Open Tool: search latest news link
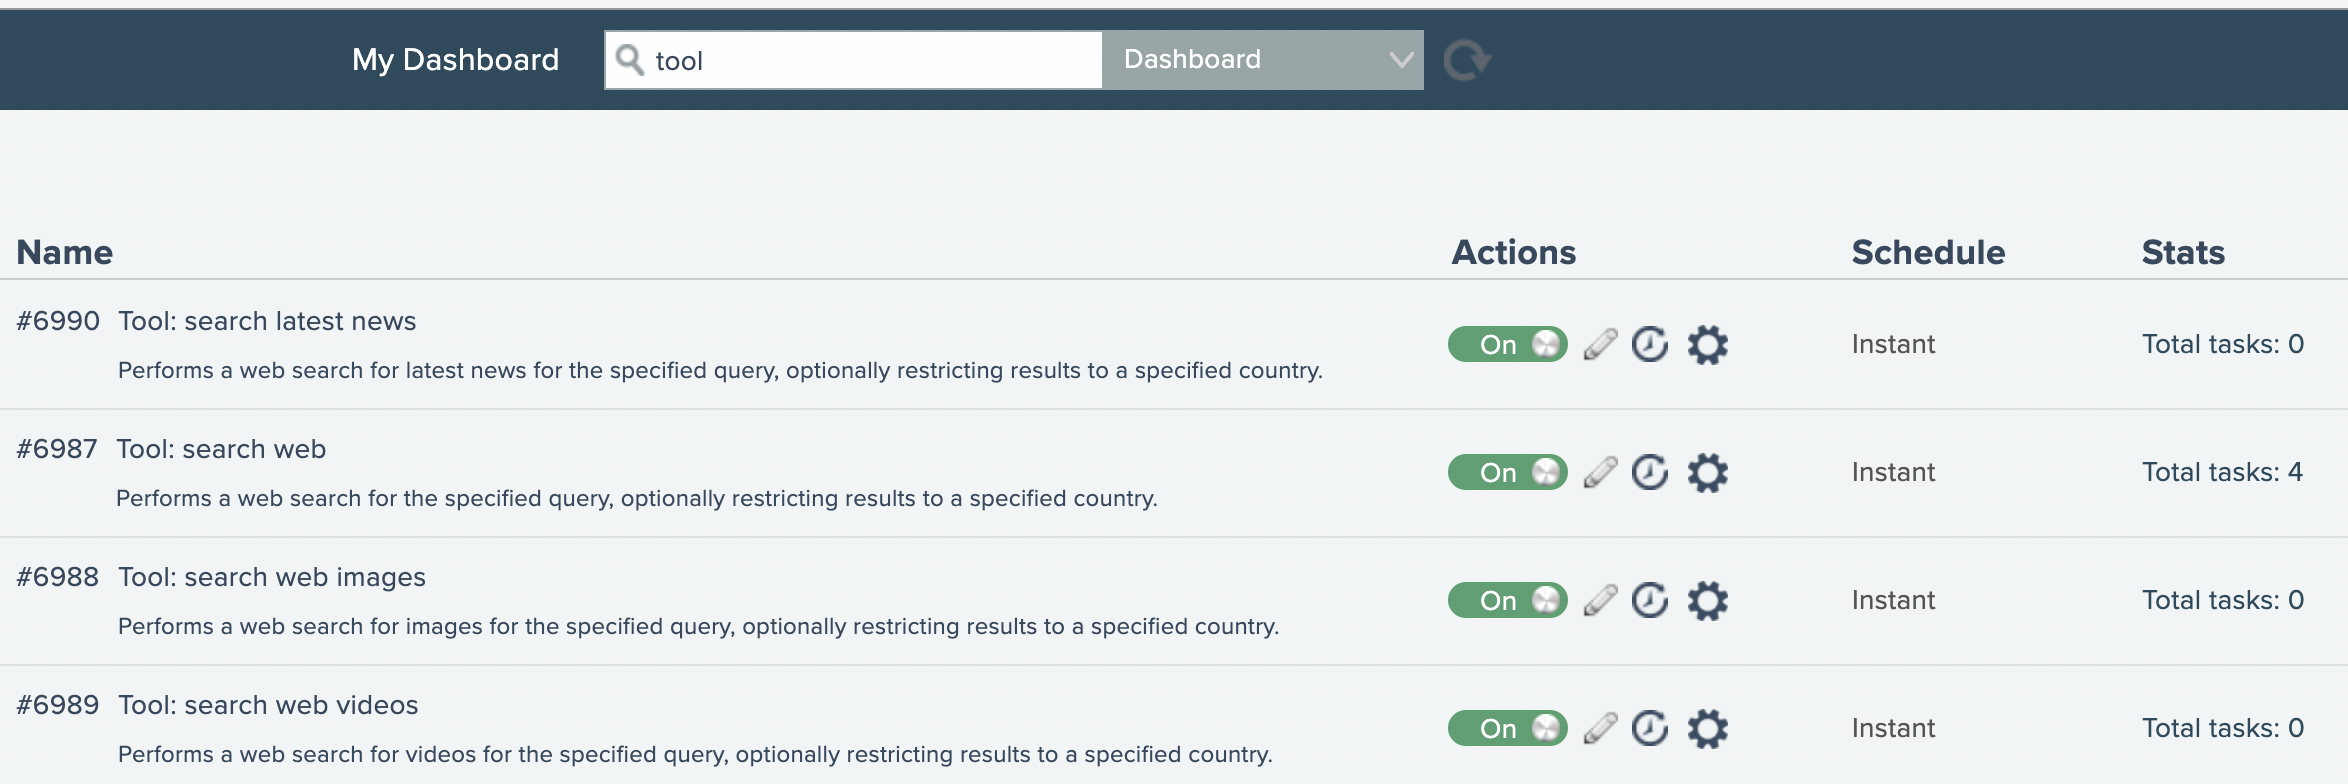 (x=267, y=321)
